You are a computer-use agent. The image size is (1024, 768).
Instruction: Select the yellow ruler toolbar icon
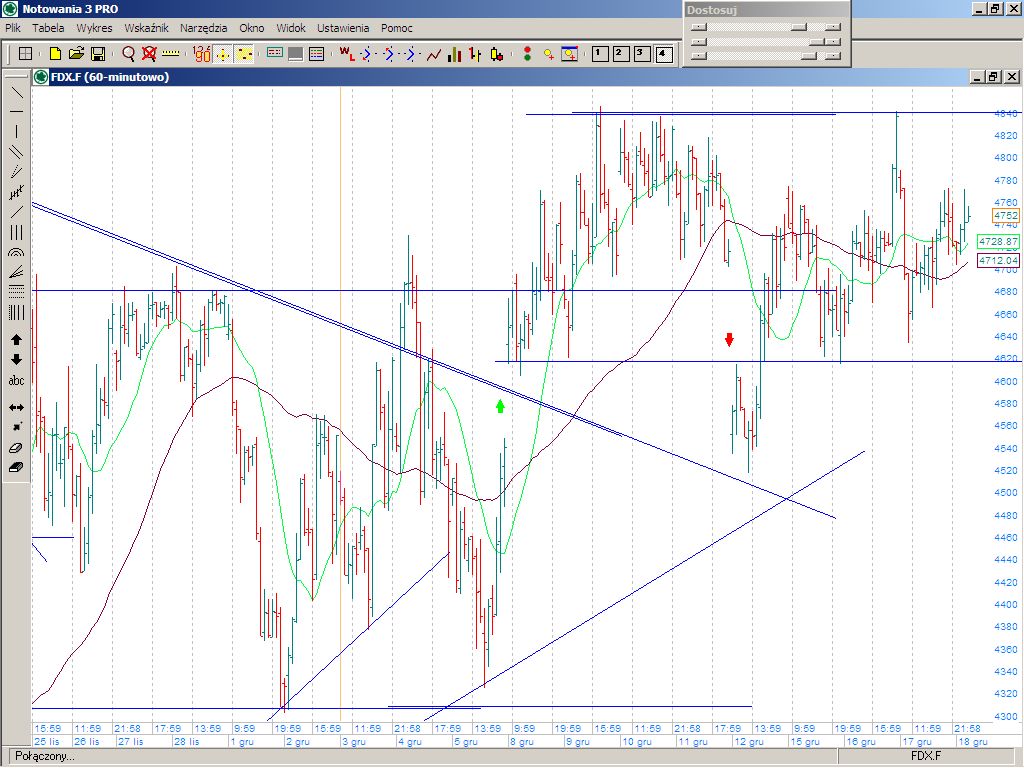tap(170, 54)
